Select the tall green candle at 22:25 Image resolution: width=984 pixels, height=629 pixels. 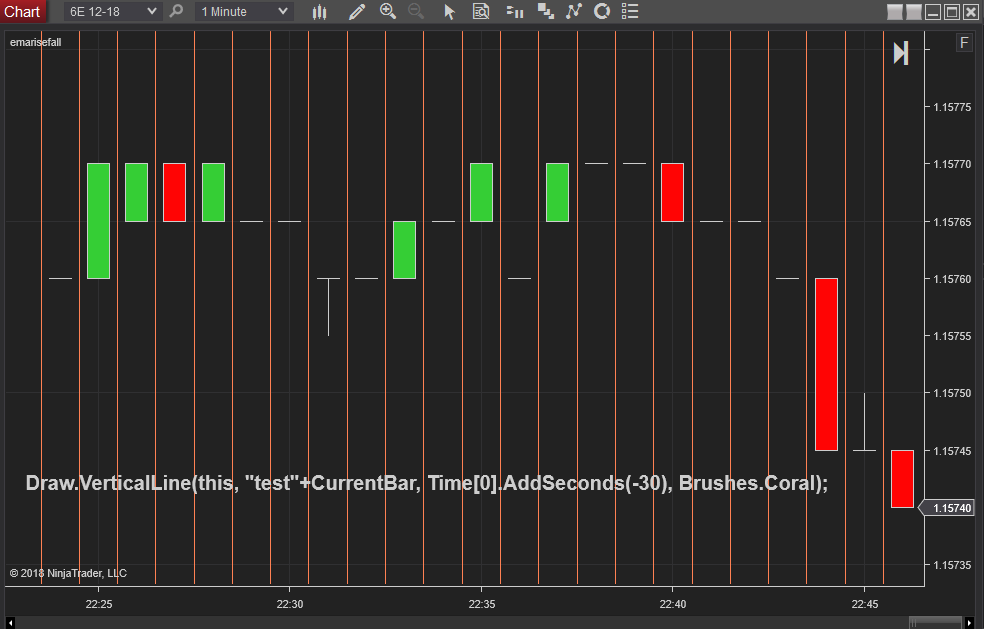click(x=99, y=221)
